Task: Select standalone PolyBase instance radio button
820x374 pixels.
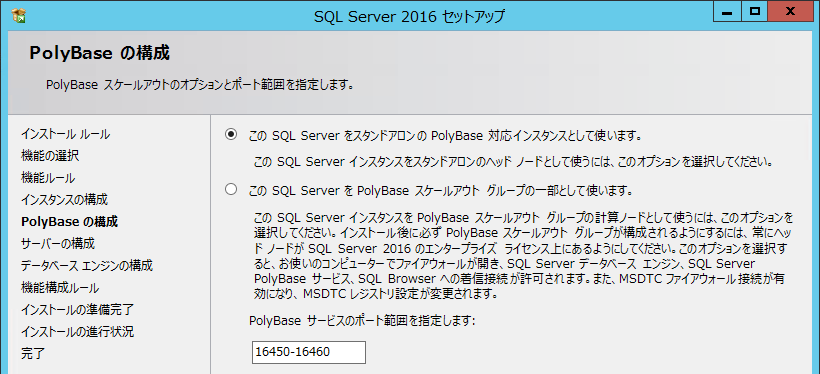Action: pyautogui.click(x=231, y=134)
